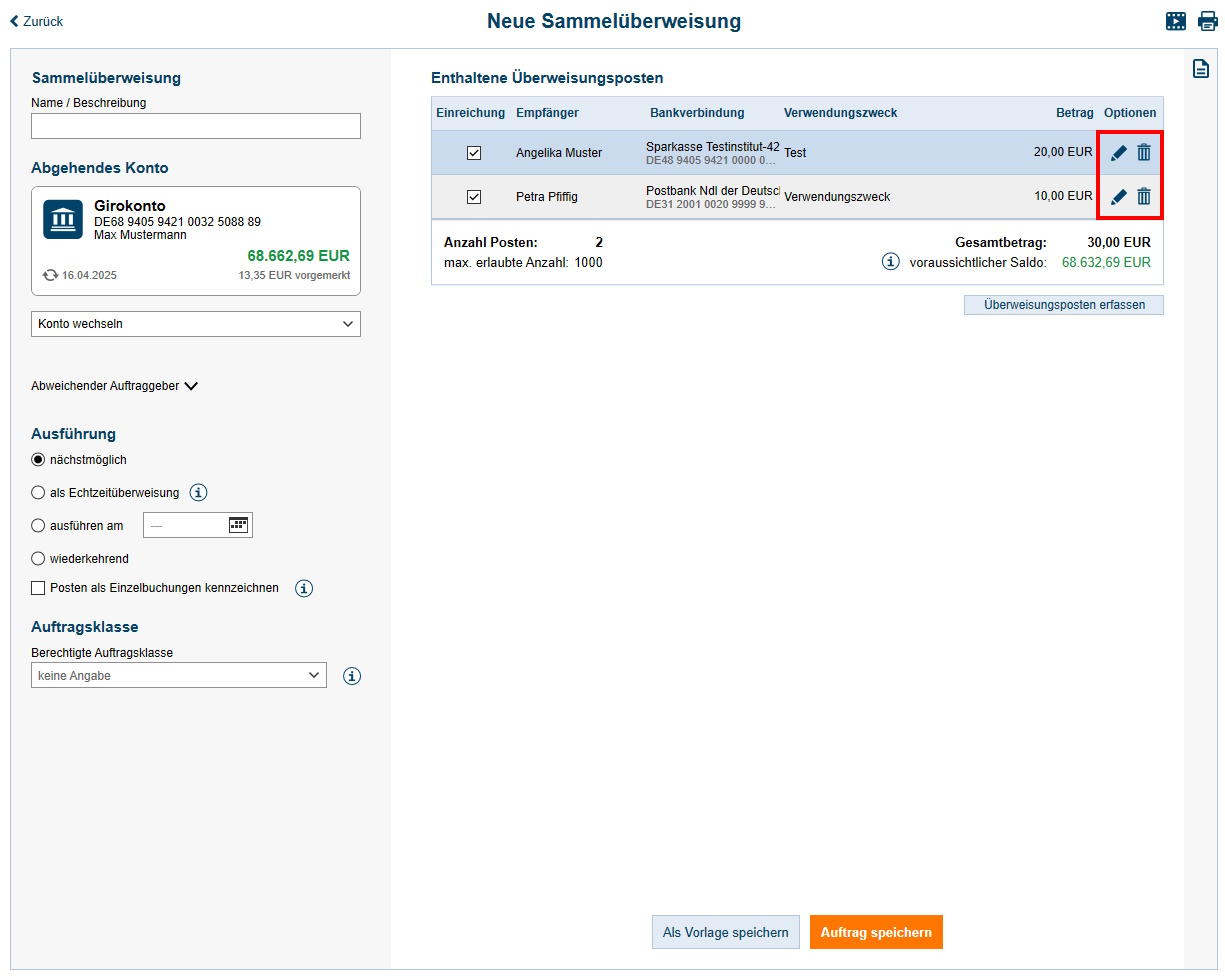Go back via the Zurück link

tap(37, 21)
